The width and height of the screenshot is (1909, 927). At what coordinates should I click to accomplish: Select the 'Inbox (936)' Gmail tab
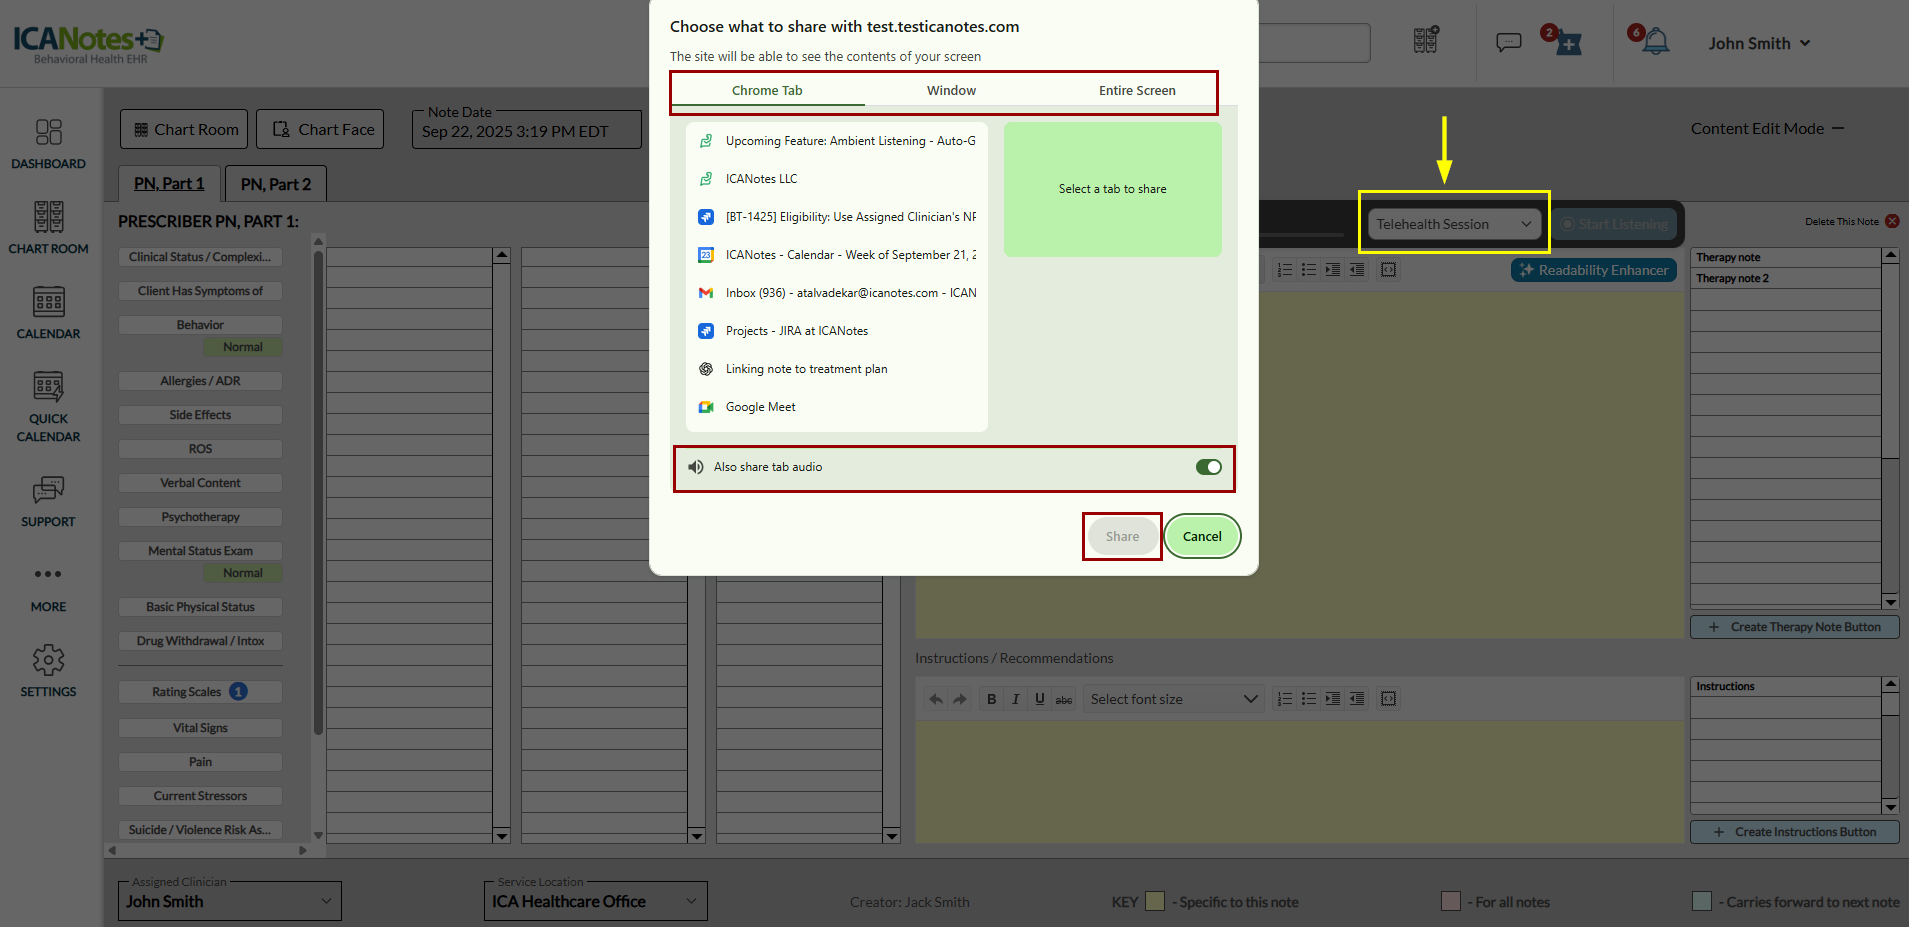[837, 293]
